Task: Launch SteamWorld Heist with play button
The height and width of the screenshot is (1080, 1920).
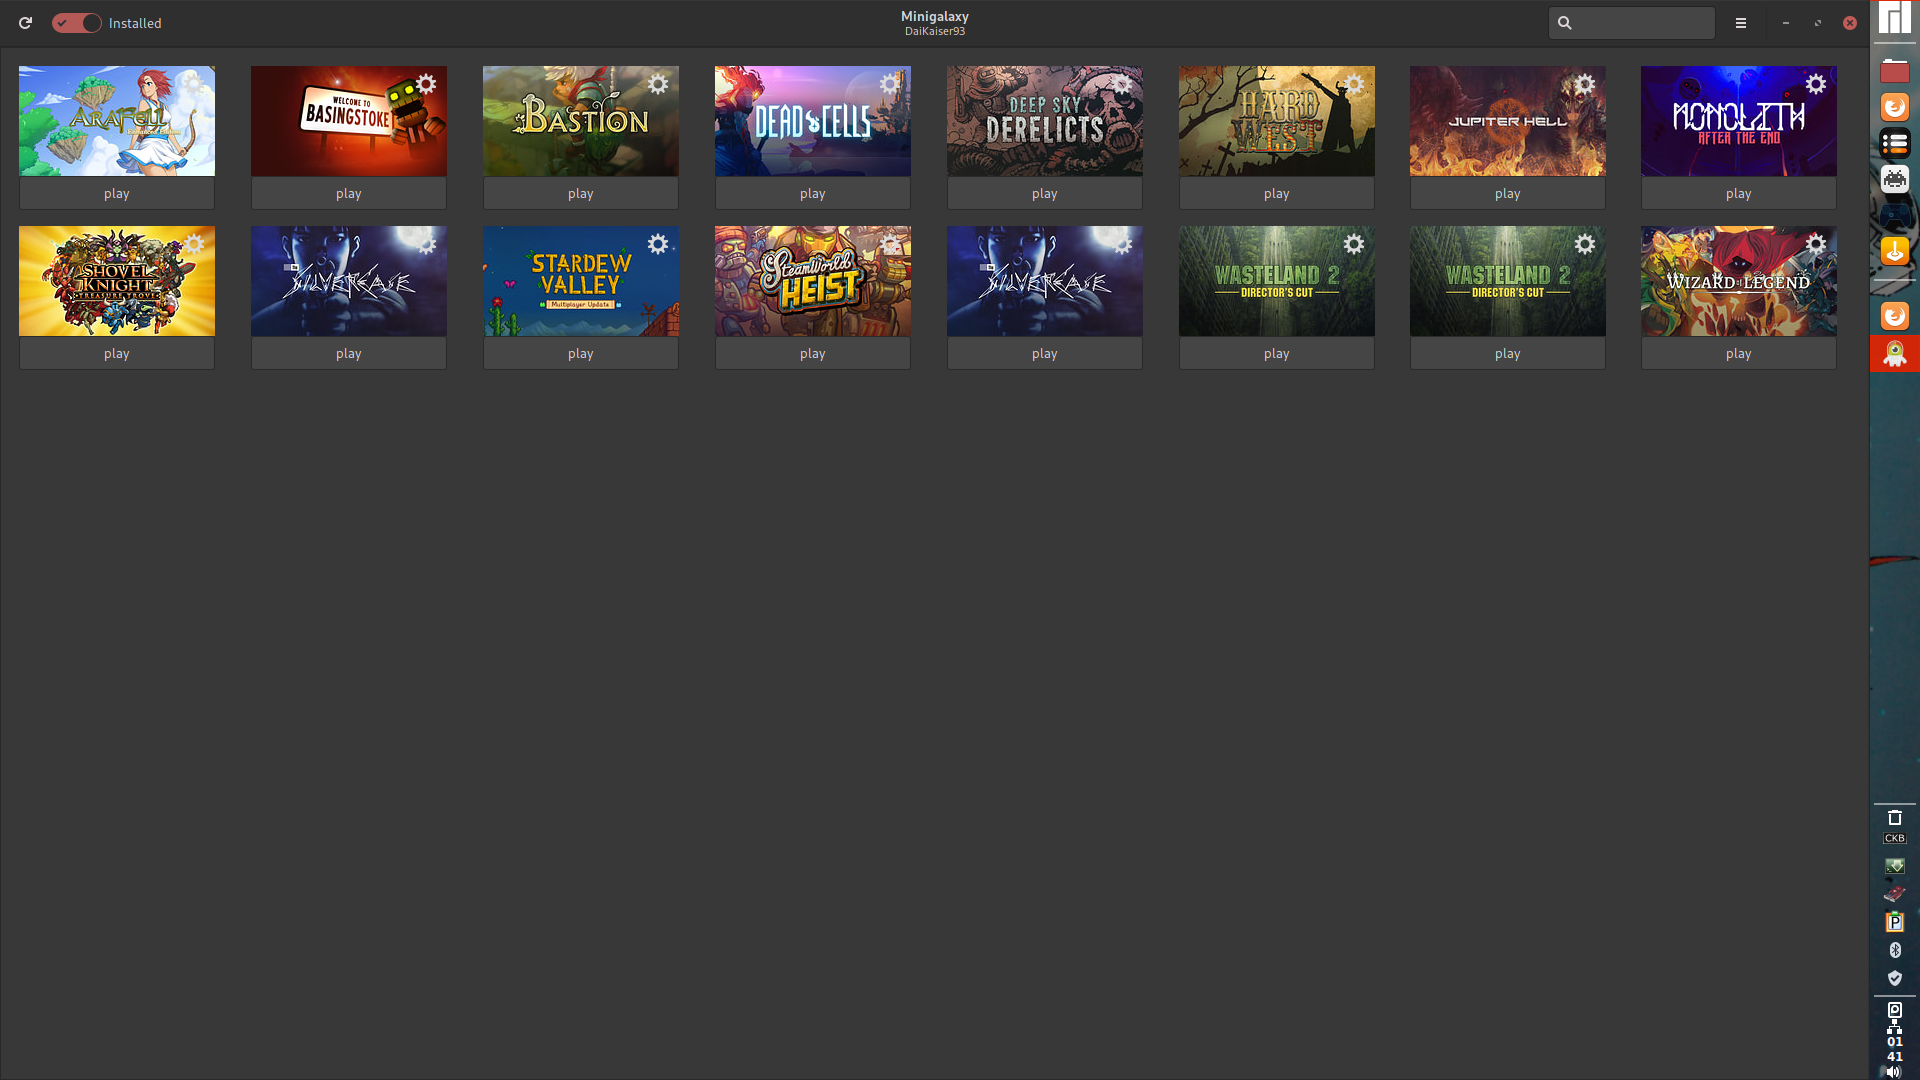Action: click(812, 353)
